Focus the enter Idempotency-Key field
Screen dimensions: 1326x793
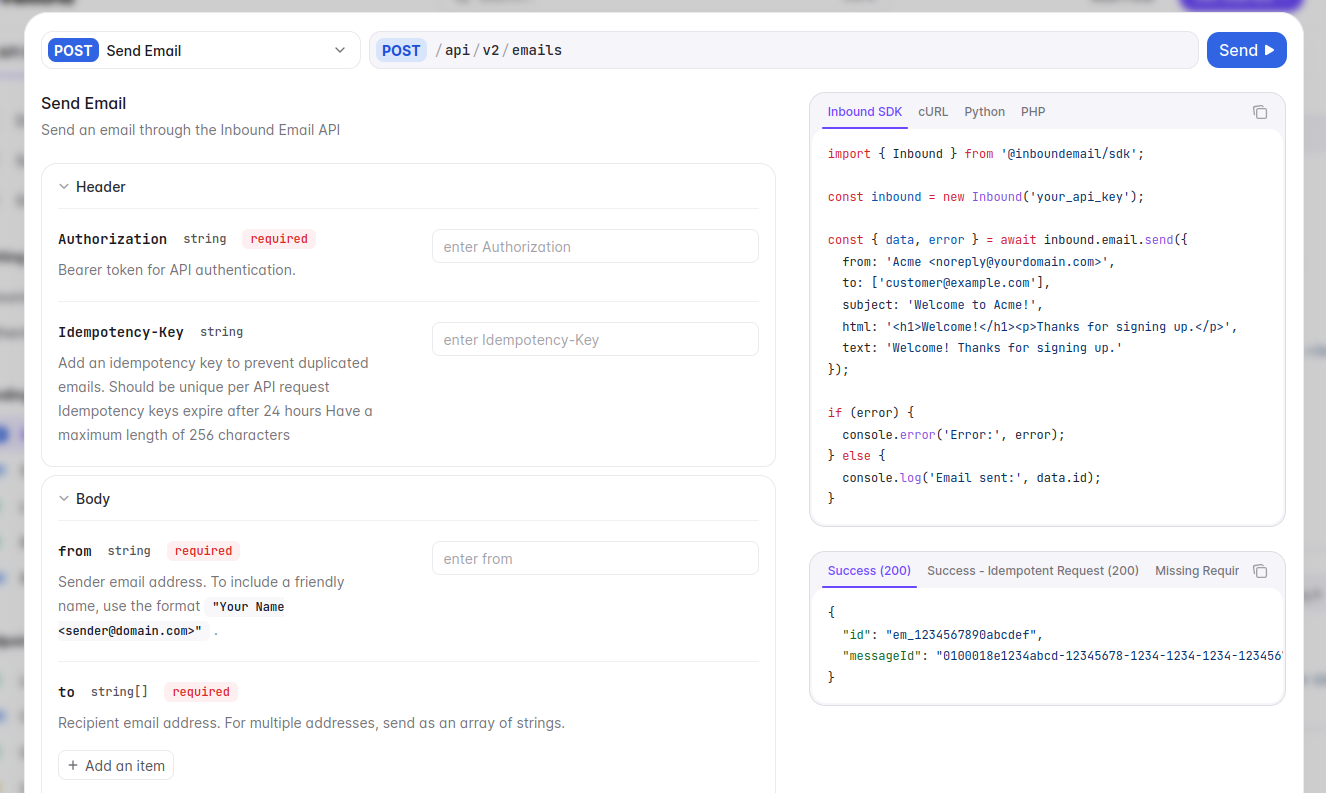[595, 340]
